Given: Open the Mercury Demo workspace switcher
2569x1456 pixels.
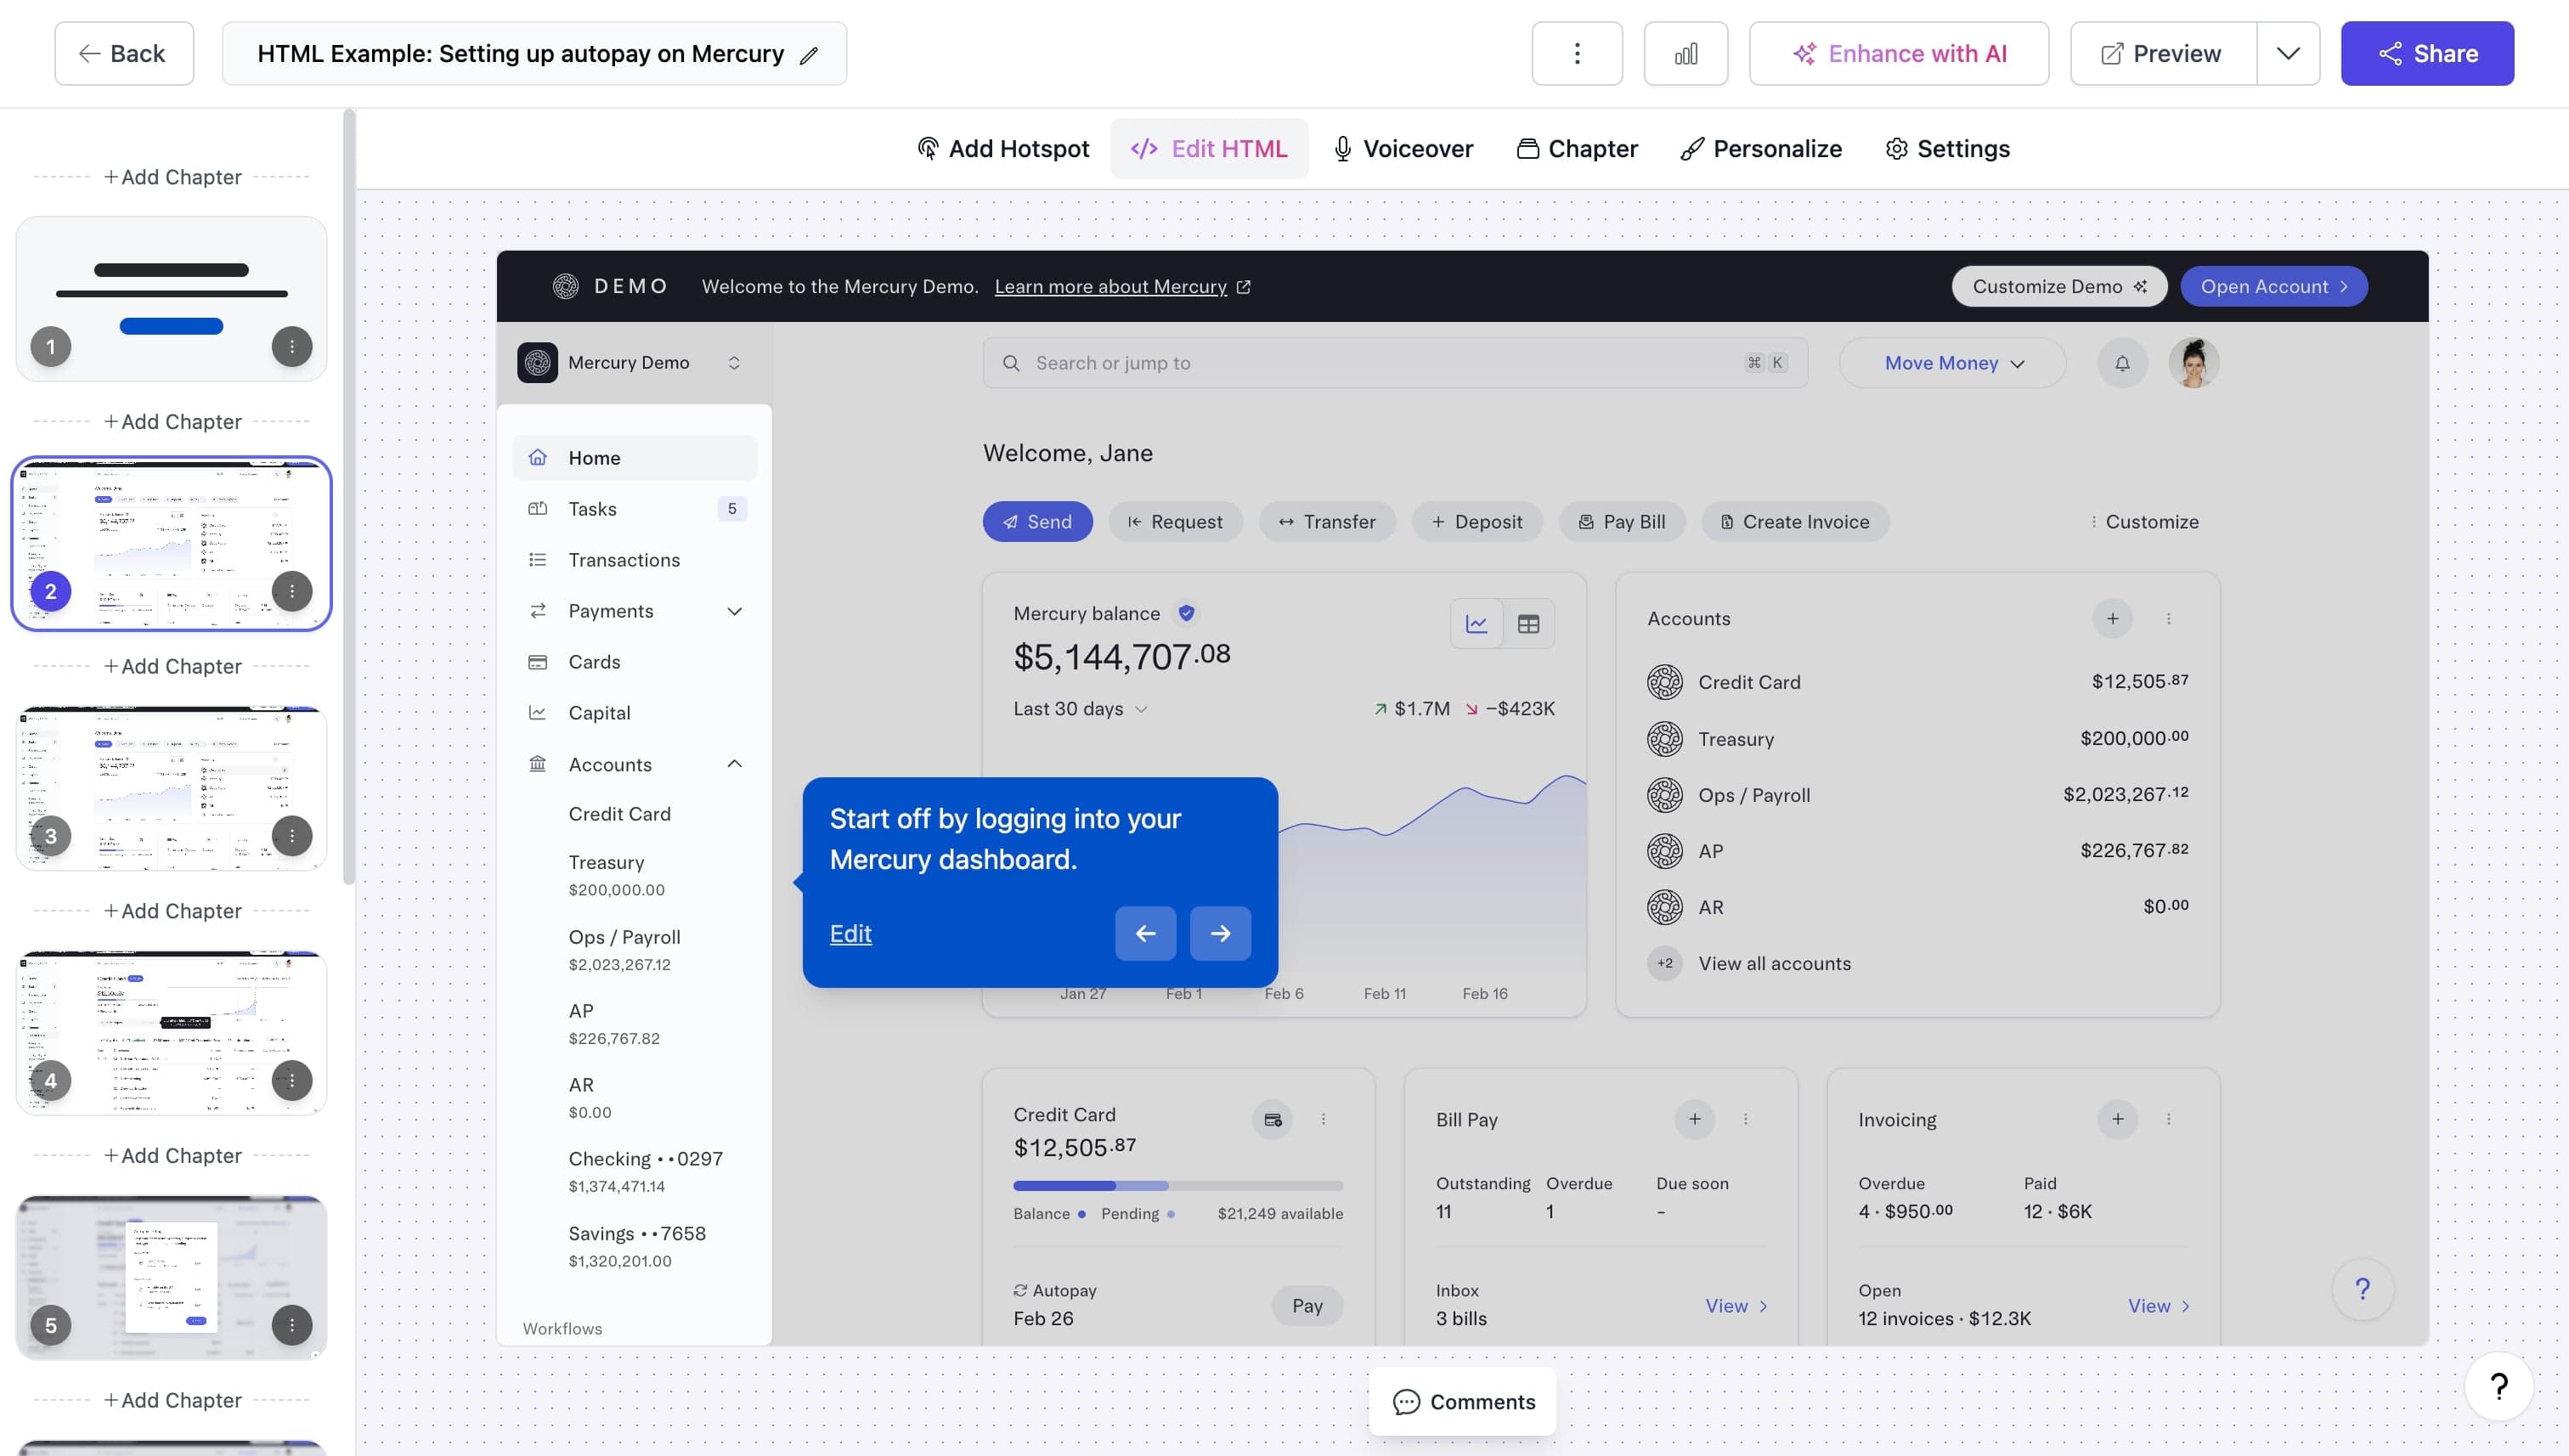Looking at the screenshot, I should [x=634, y=363].
